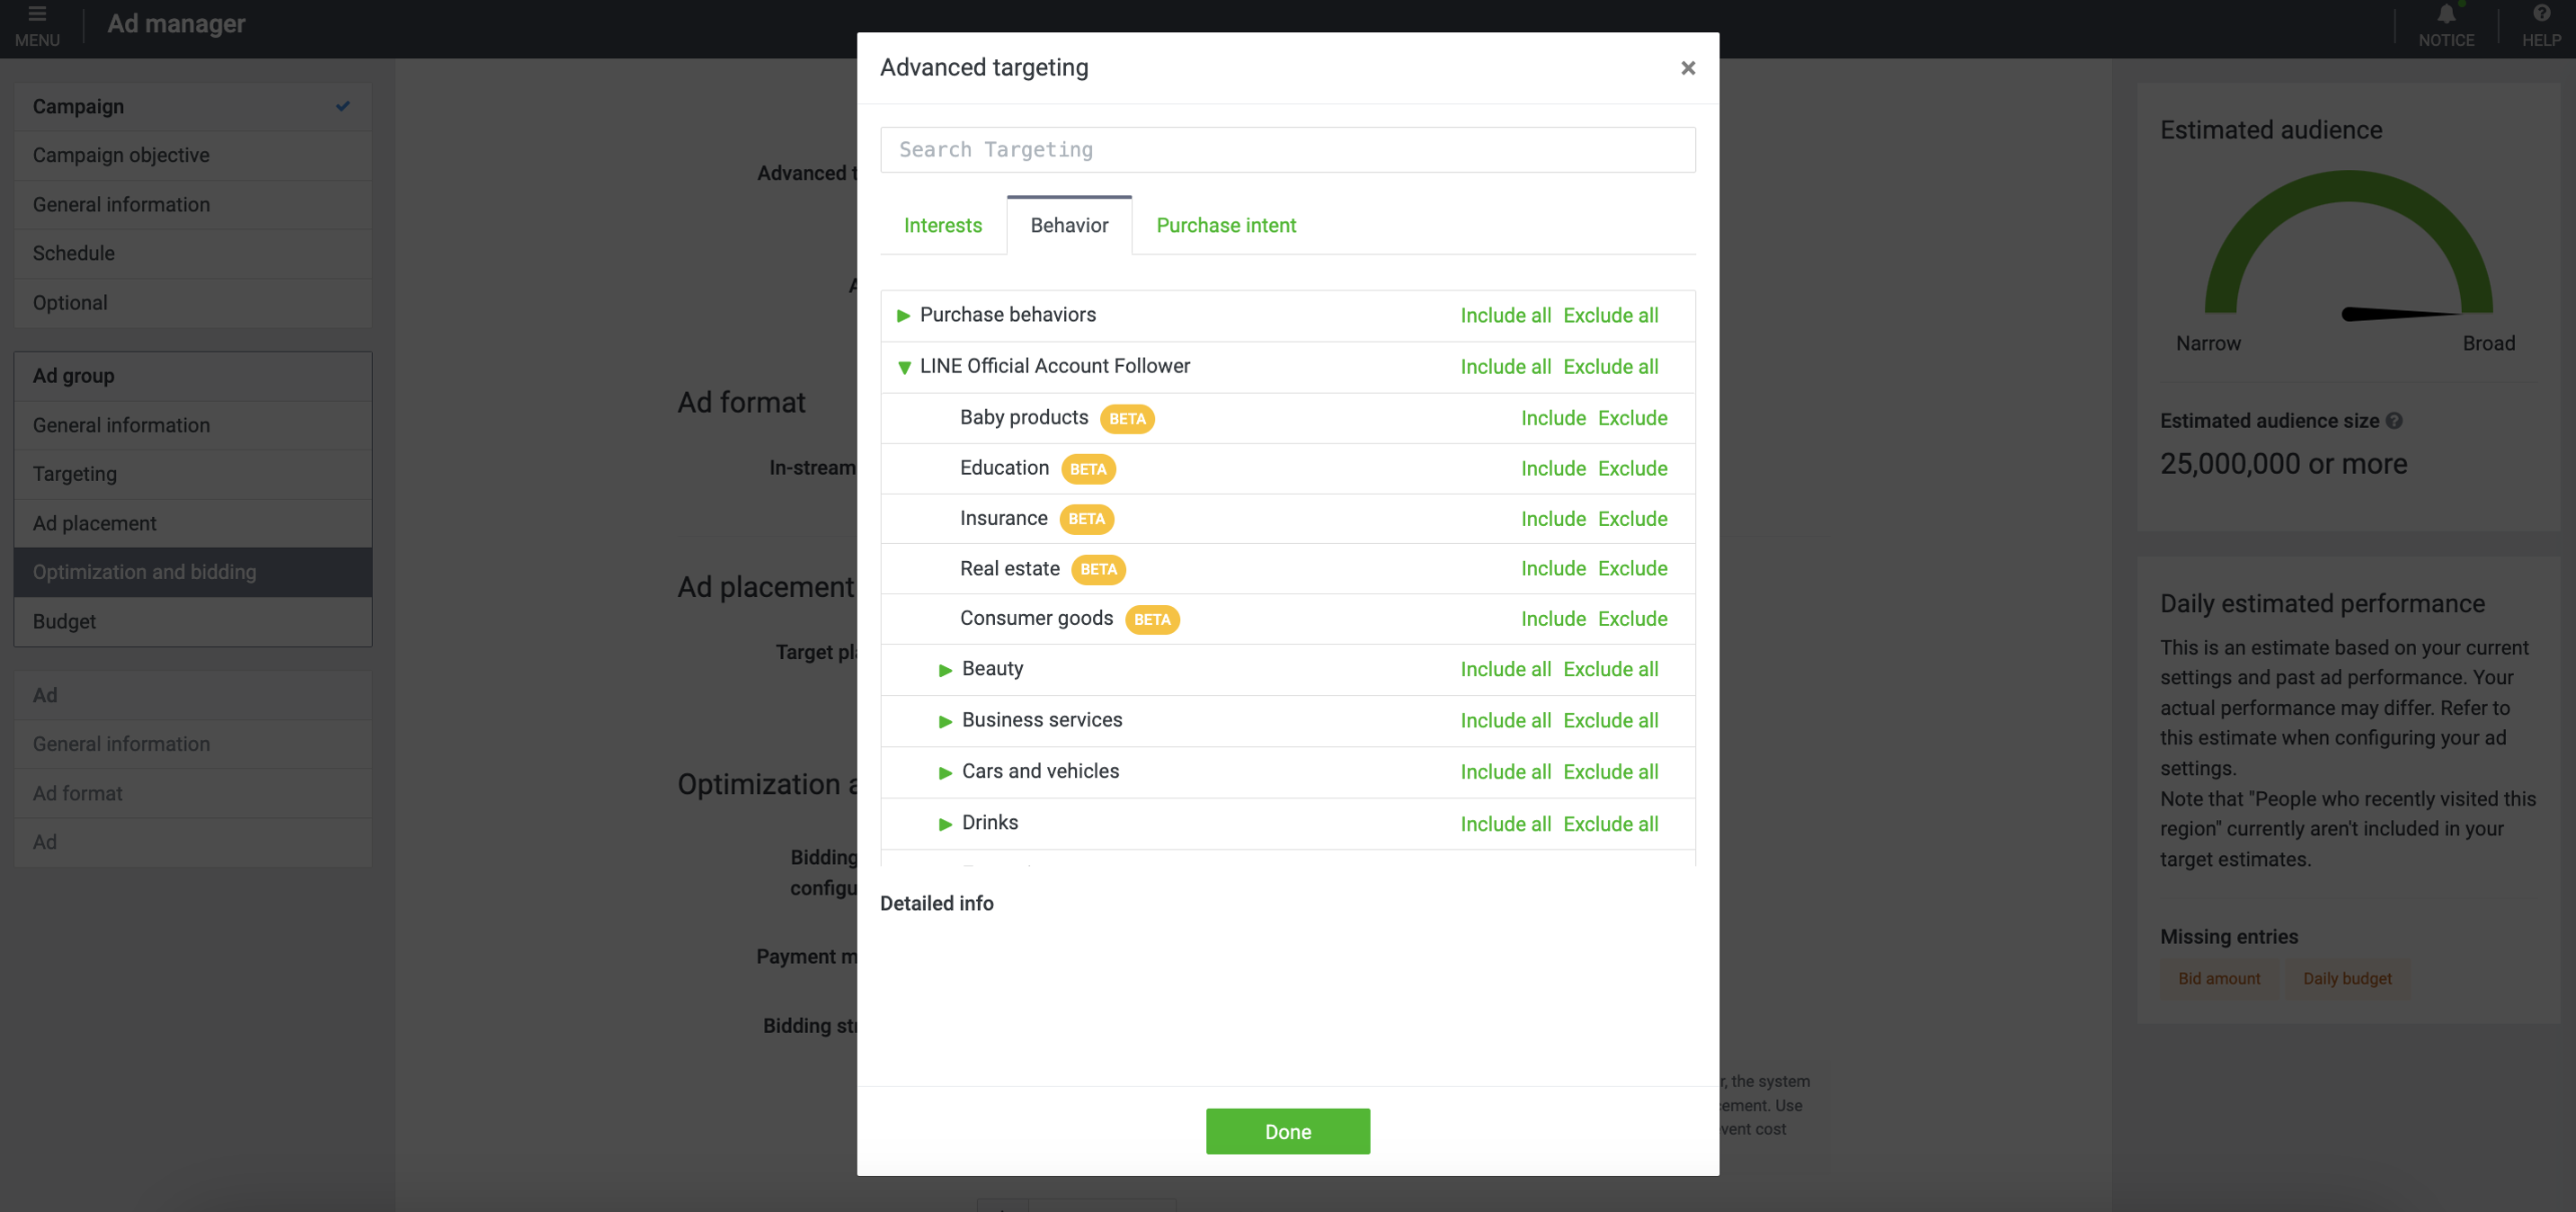Include Education targeting
This screenshot has width=2576, height=1212.
(1553, 468)
